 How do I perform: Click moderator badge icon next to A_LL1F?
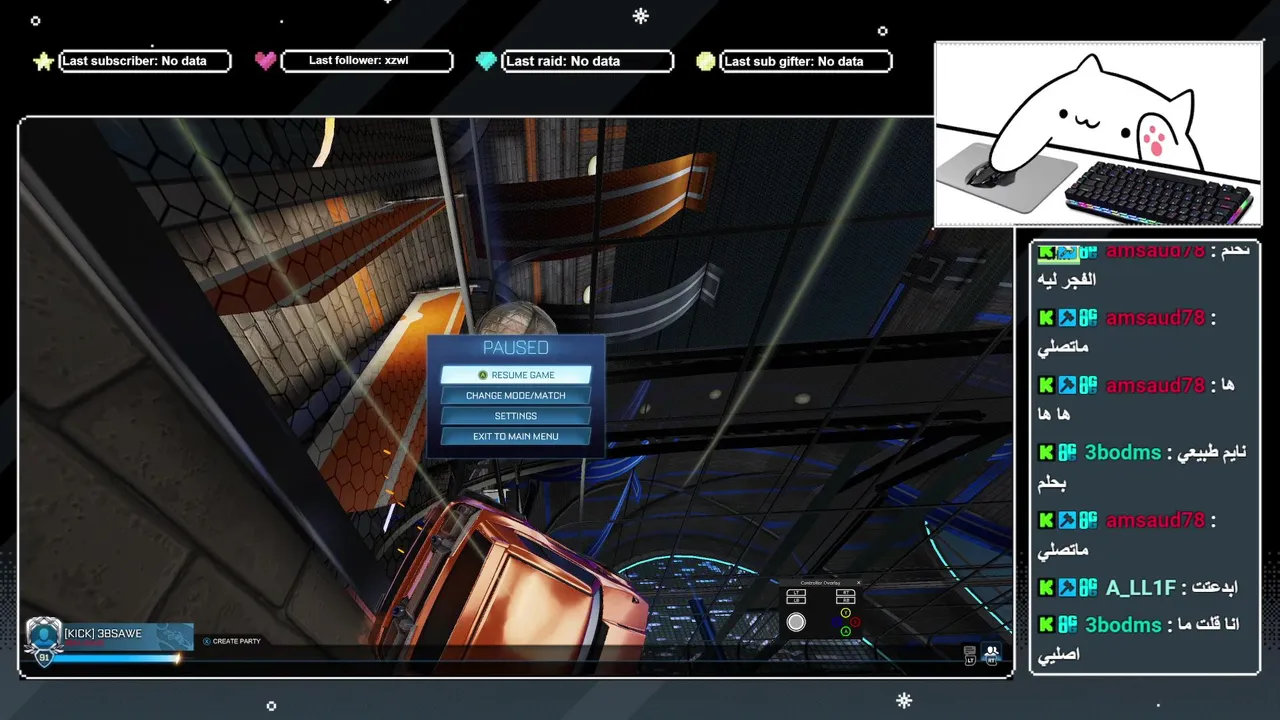(x=1067, y=588)
